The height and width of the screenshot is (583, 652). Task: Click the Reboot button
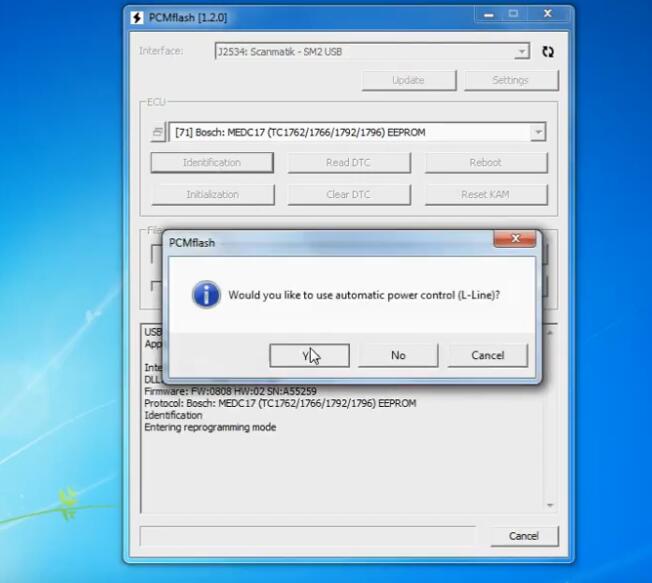pyautogui.click(x=486, y=163)
